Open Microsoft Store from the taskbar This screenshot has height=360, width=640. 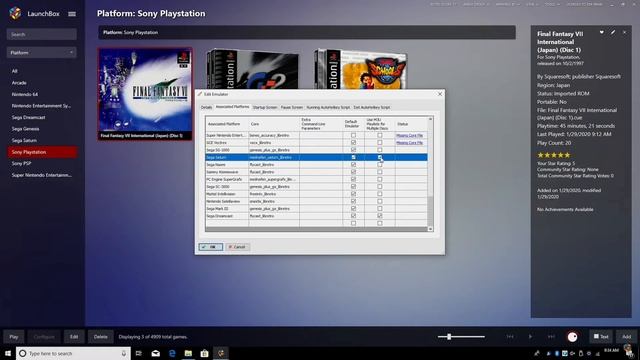204,353
